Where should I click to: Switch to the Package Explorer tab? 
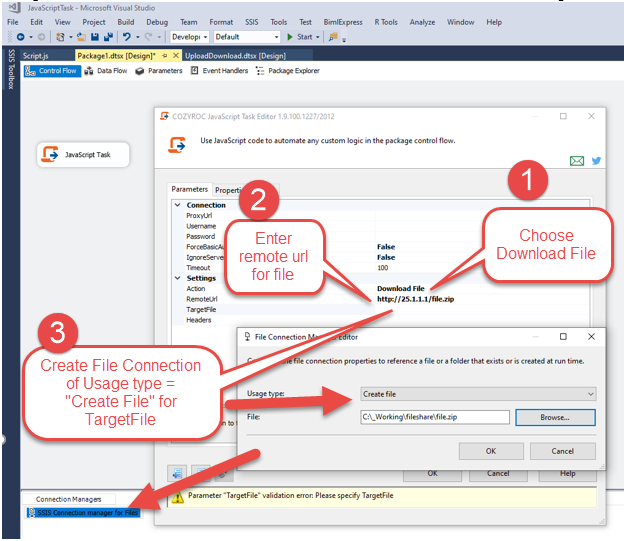(x=288, y=71)
